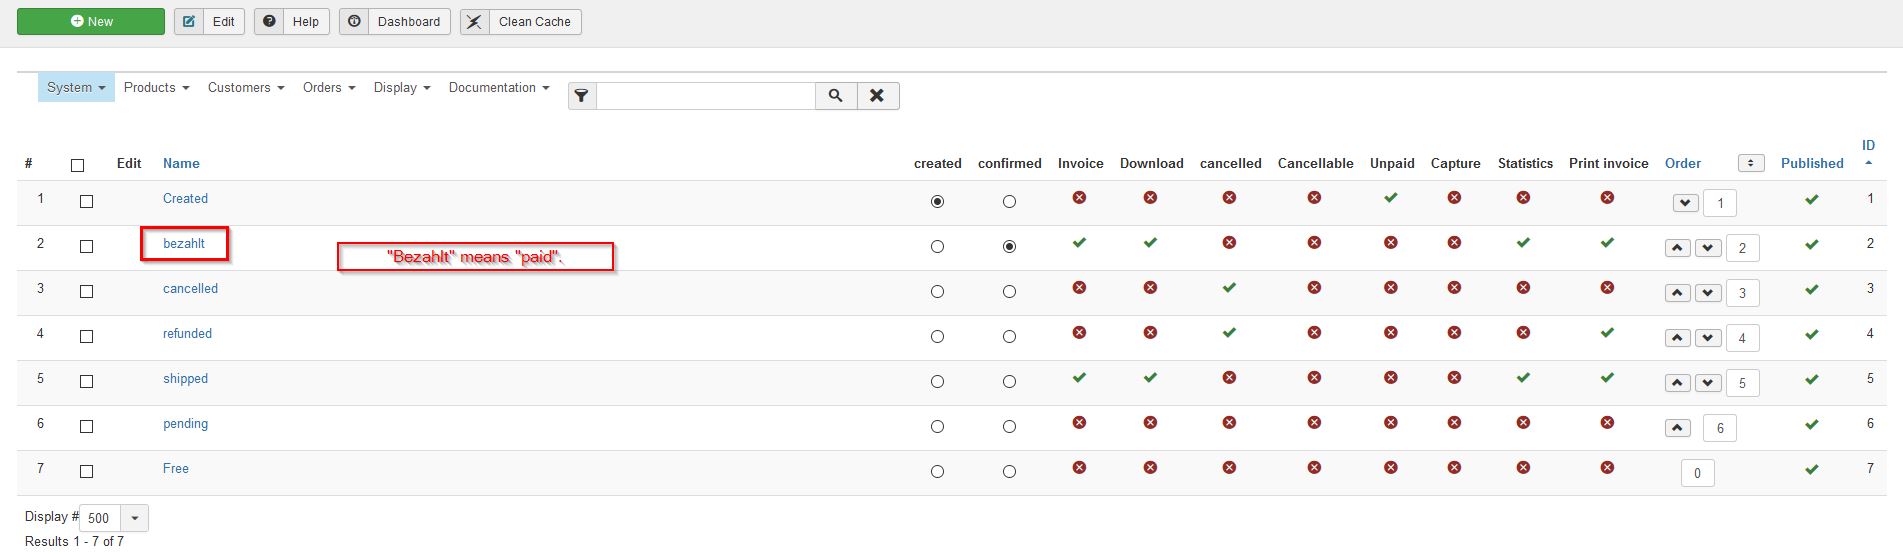Move the refunded status down in order
This screenshot has height=556, width=1903.
pyautogui.click(x=1708, y=338)
